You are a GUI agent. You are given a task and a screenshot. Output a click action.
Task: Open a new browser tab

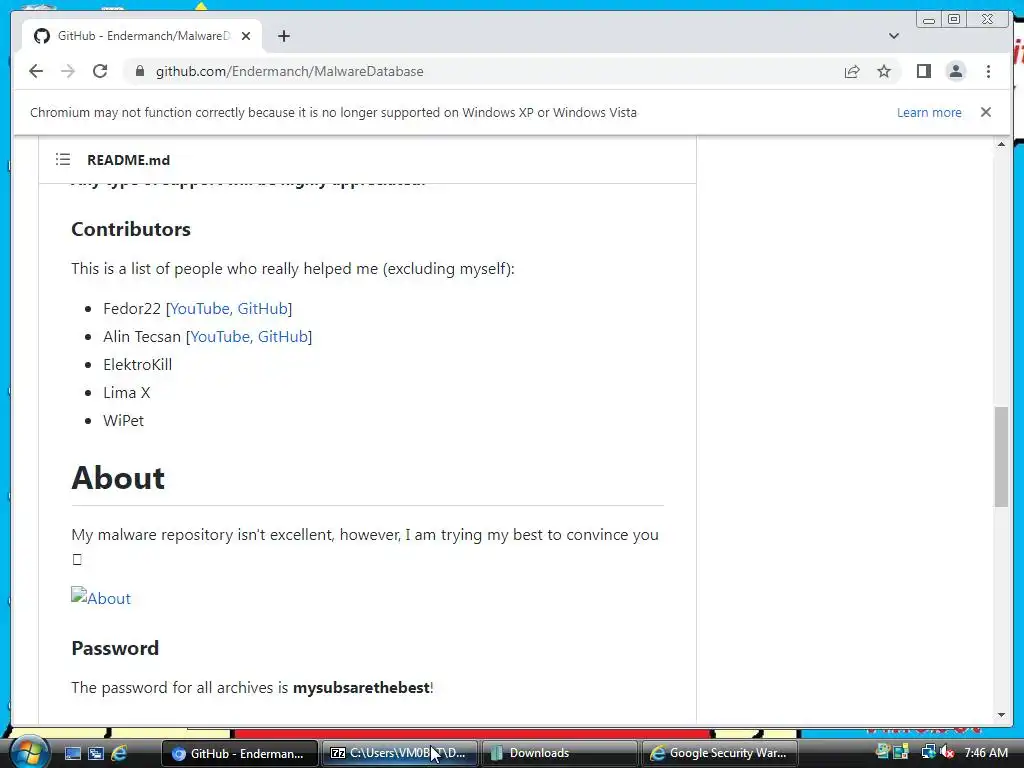tap(283, 36)
